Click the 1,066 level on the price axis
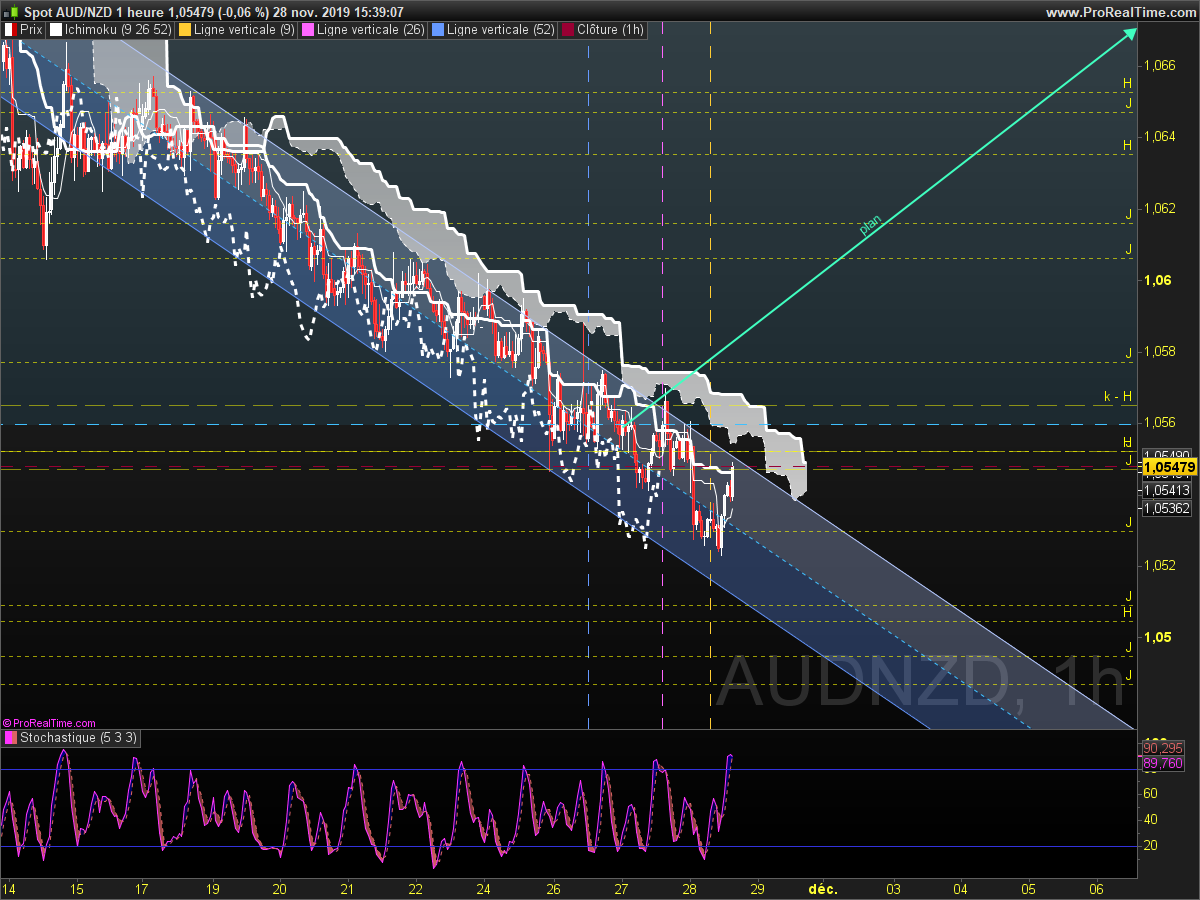Image resolution: width=1200 pixels, height=900 pixels. pyautogui.click(x=1158, y=65)
